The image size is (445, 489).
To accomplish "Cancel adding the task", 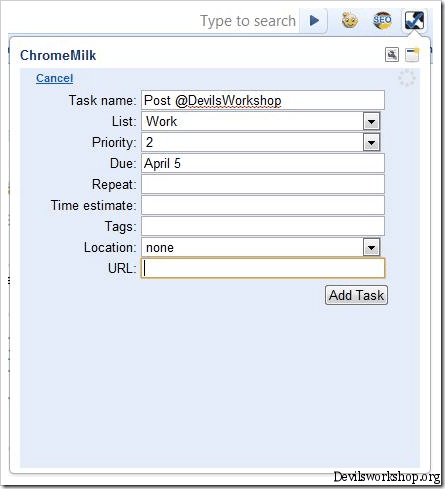I will click(x=54, y=78).
